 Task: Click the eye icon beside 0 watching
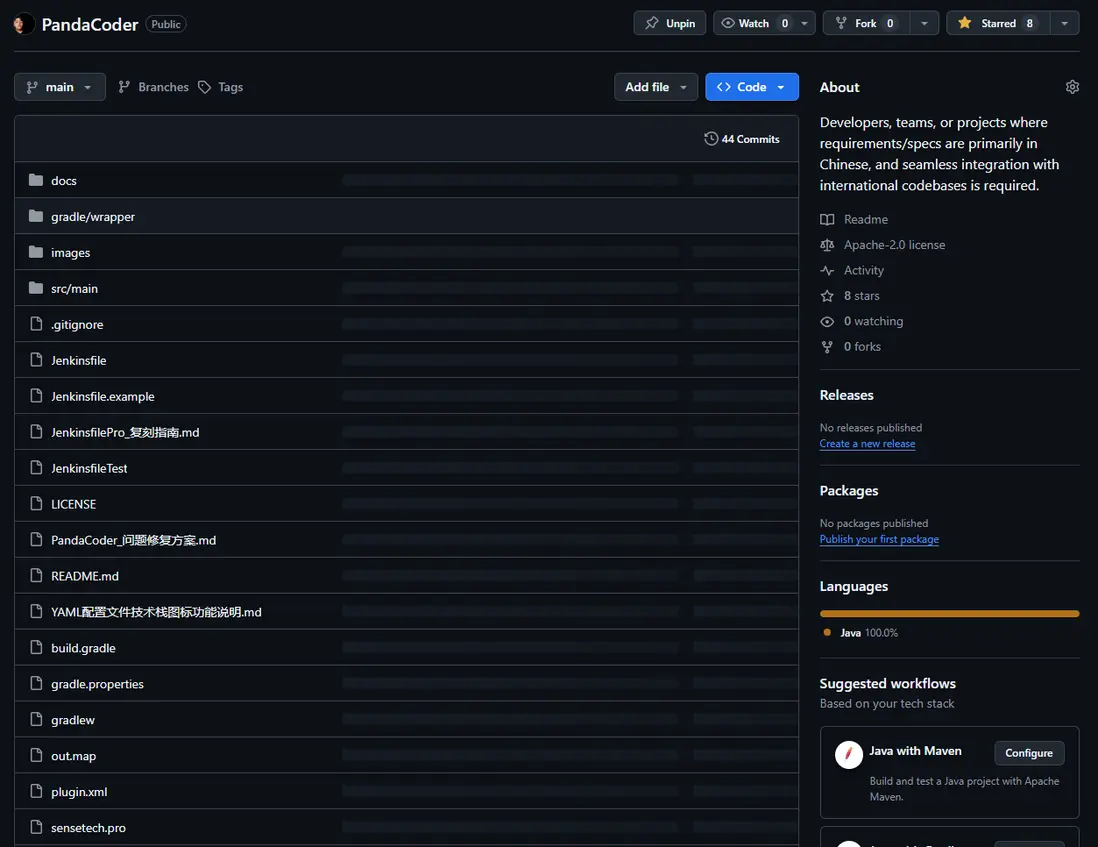(x=827, y=321)
